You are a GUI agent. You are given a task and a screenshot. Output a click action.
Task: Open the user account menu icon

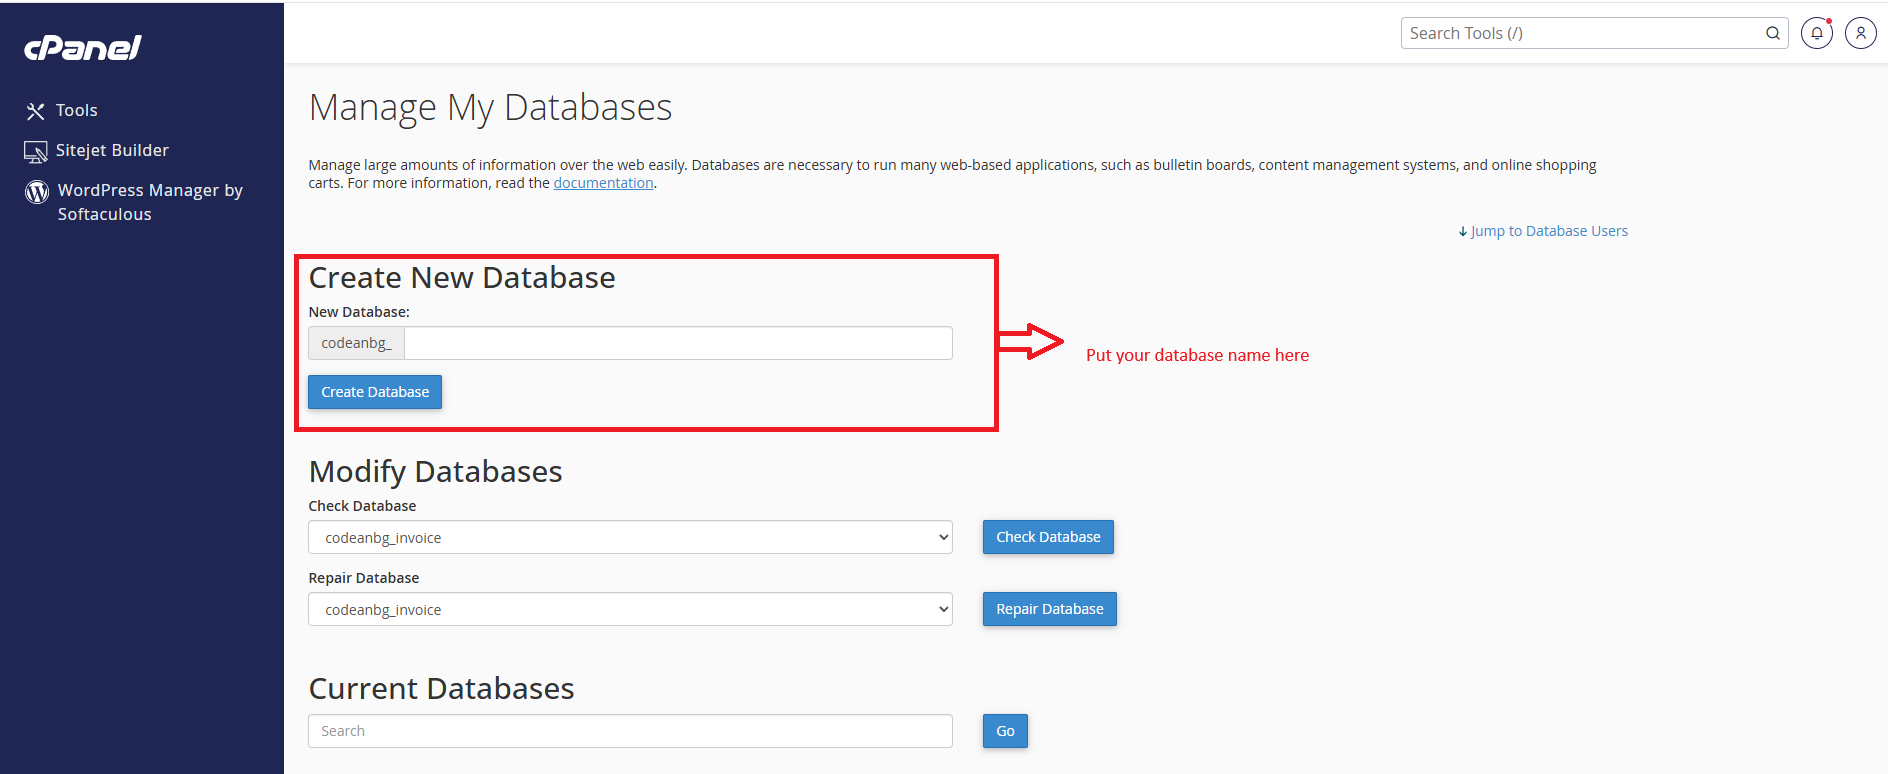click(1860, 33)
